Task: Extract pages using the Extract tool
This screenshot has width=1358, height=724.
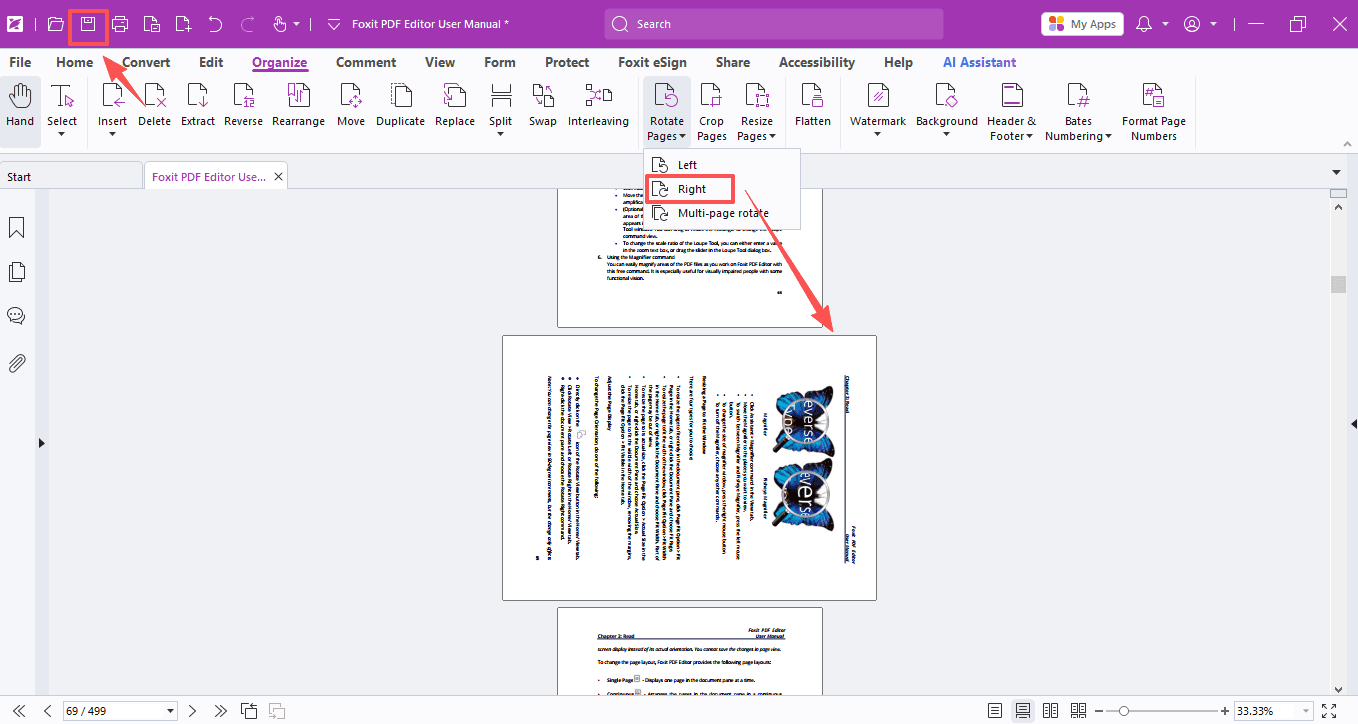Action: (198, 107)
